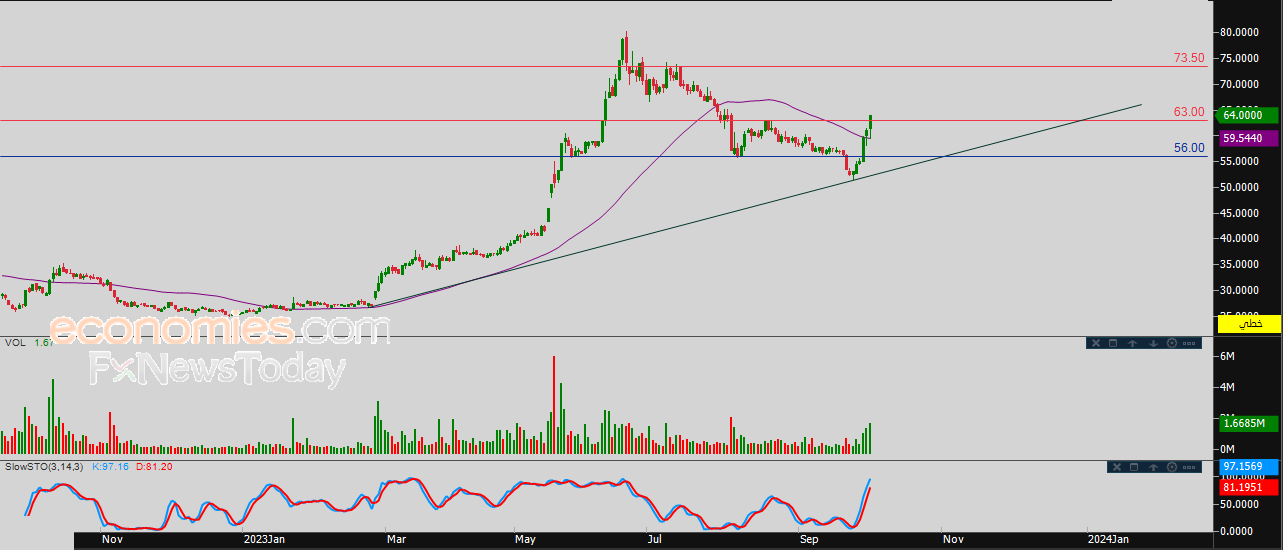Open more options for VOL panel
Viewport: 1283px width, 550px height.
coord(1190,343)
